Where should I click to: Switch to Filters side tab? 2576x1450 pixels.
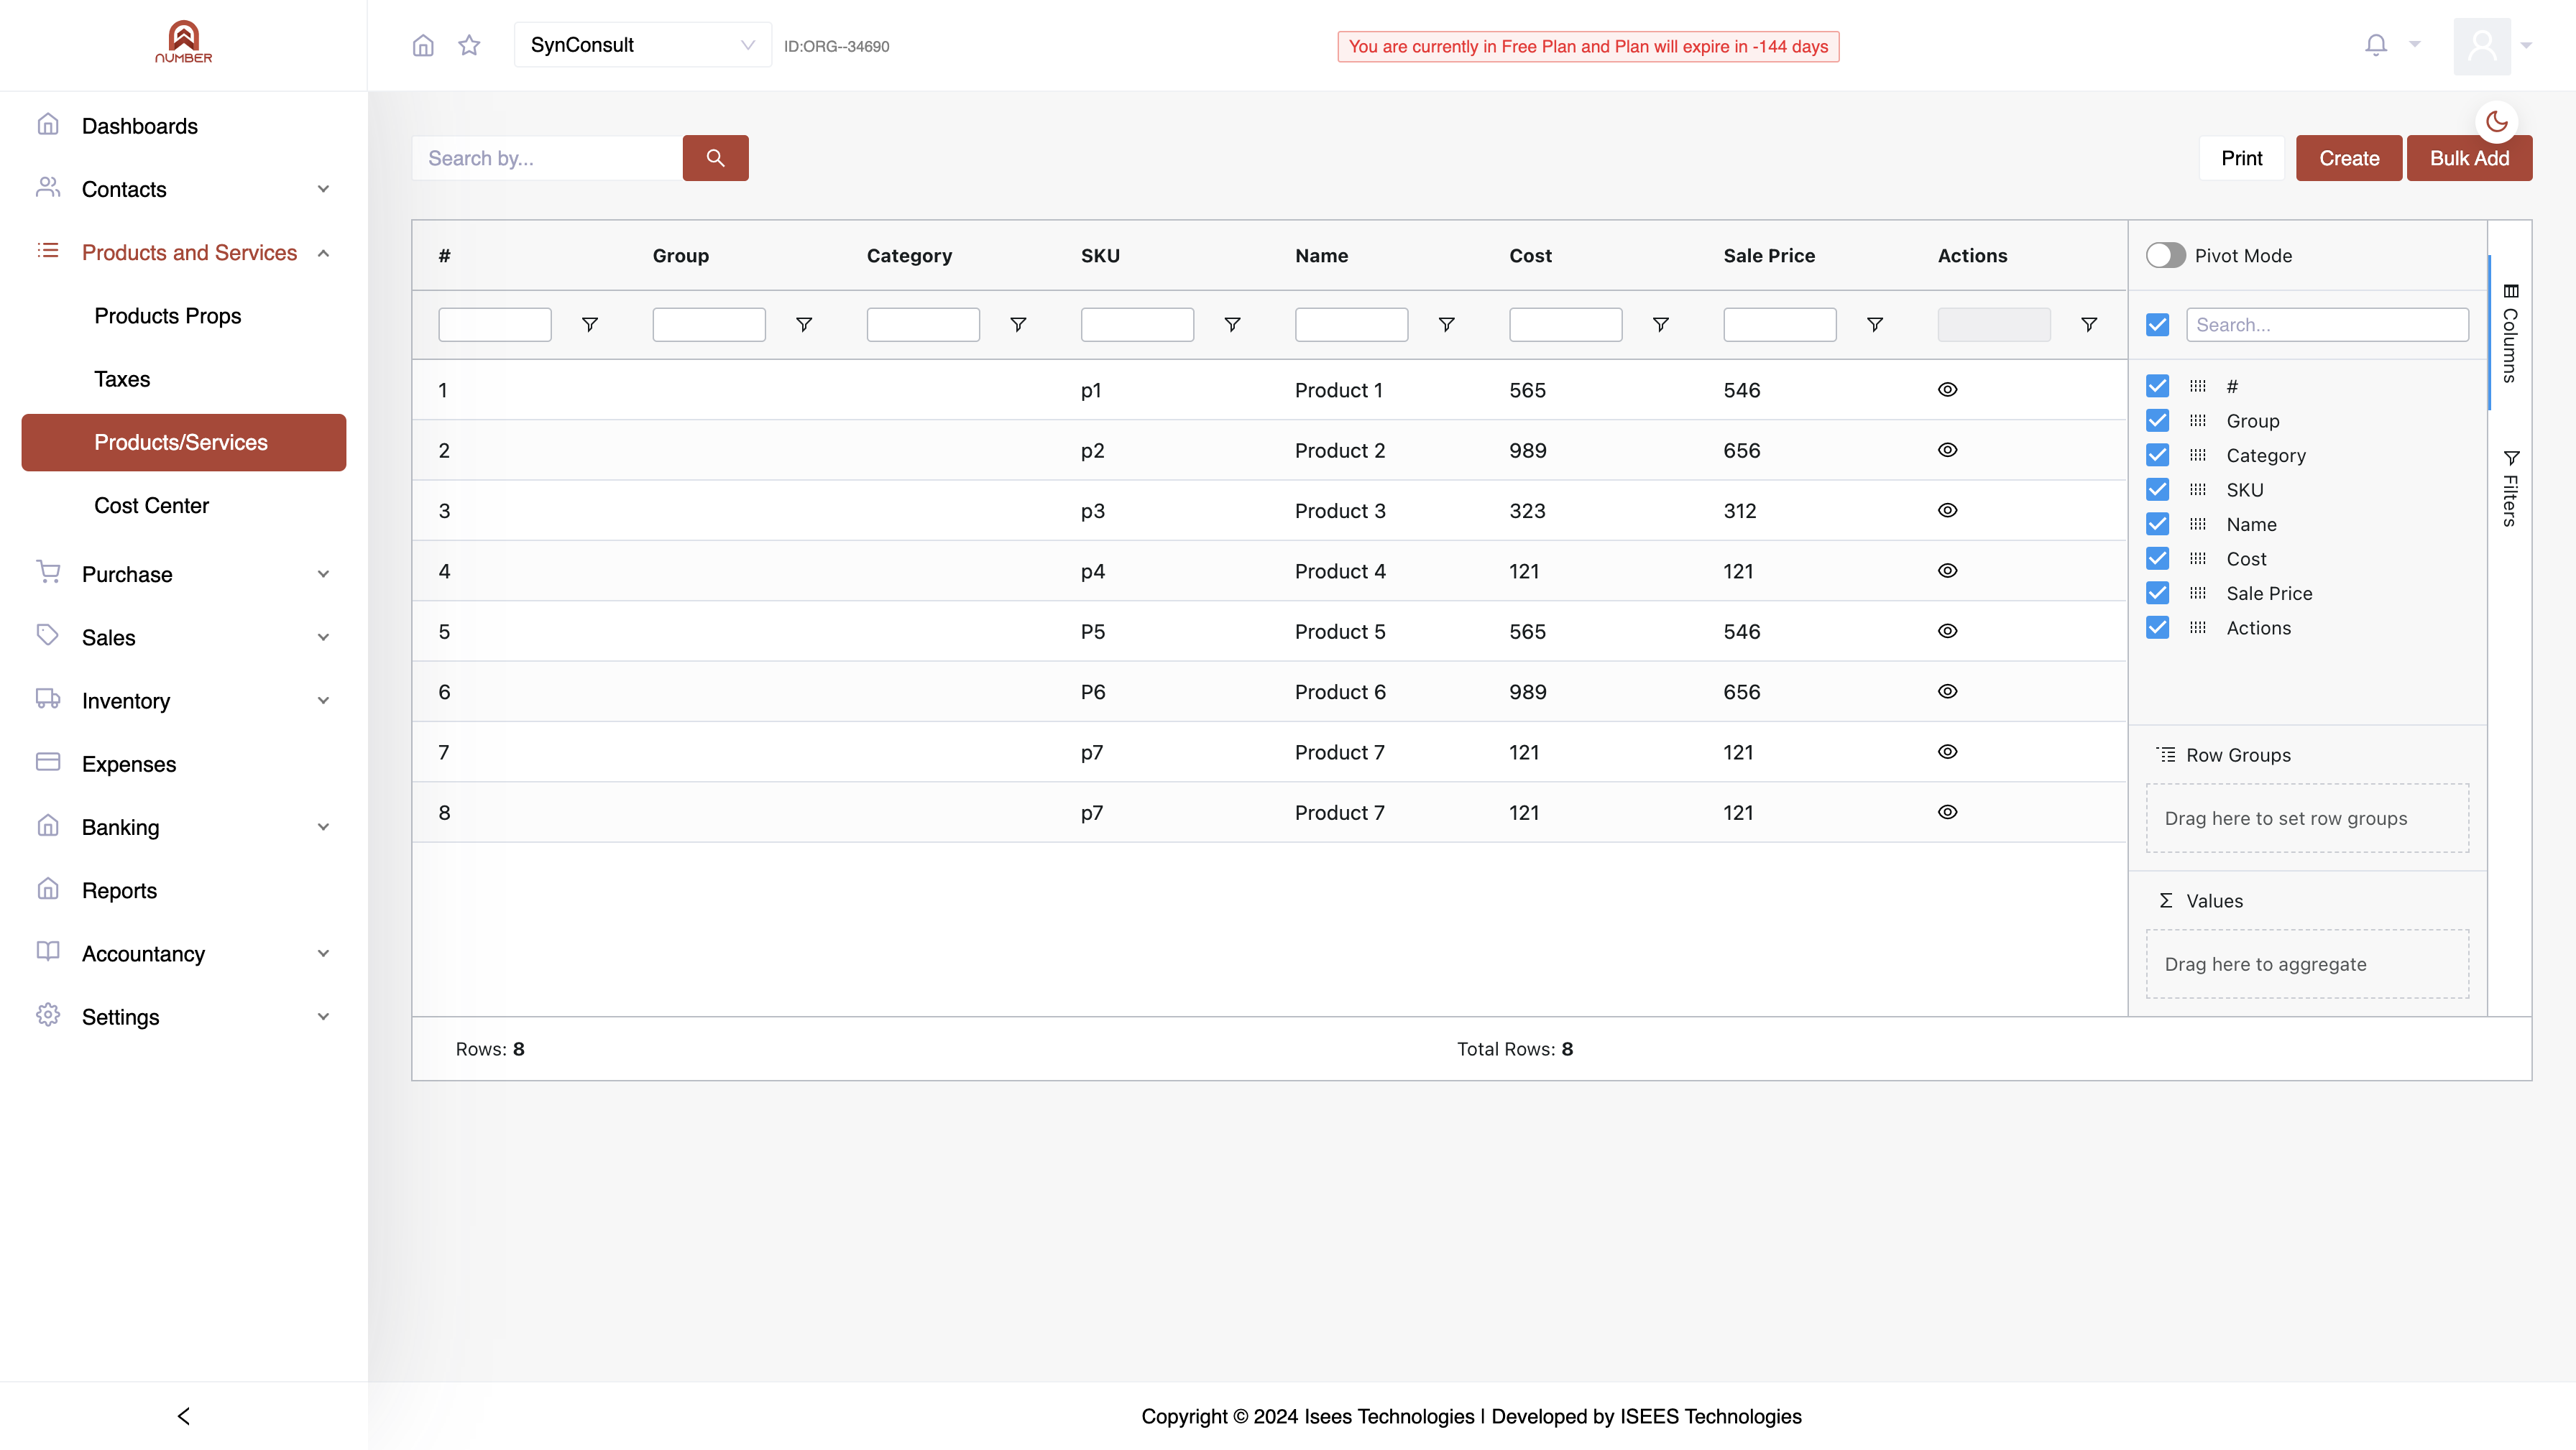point(2510,488)
